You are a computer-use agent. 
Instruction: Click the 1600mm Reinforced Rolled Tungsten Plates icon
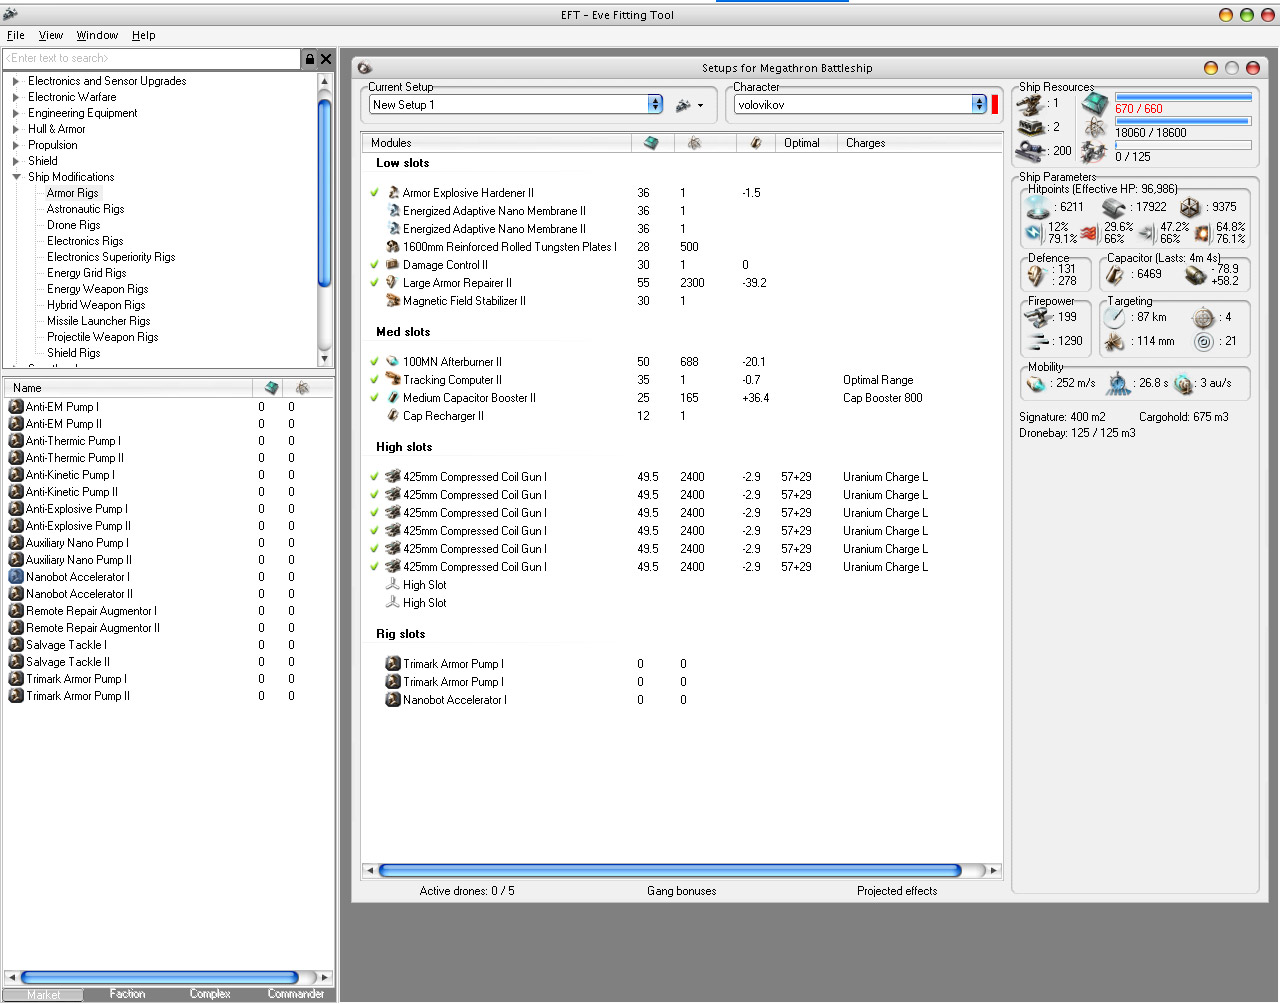tap(393, 247)
